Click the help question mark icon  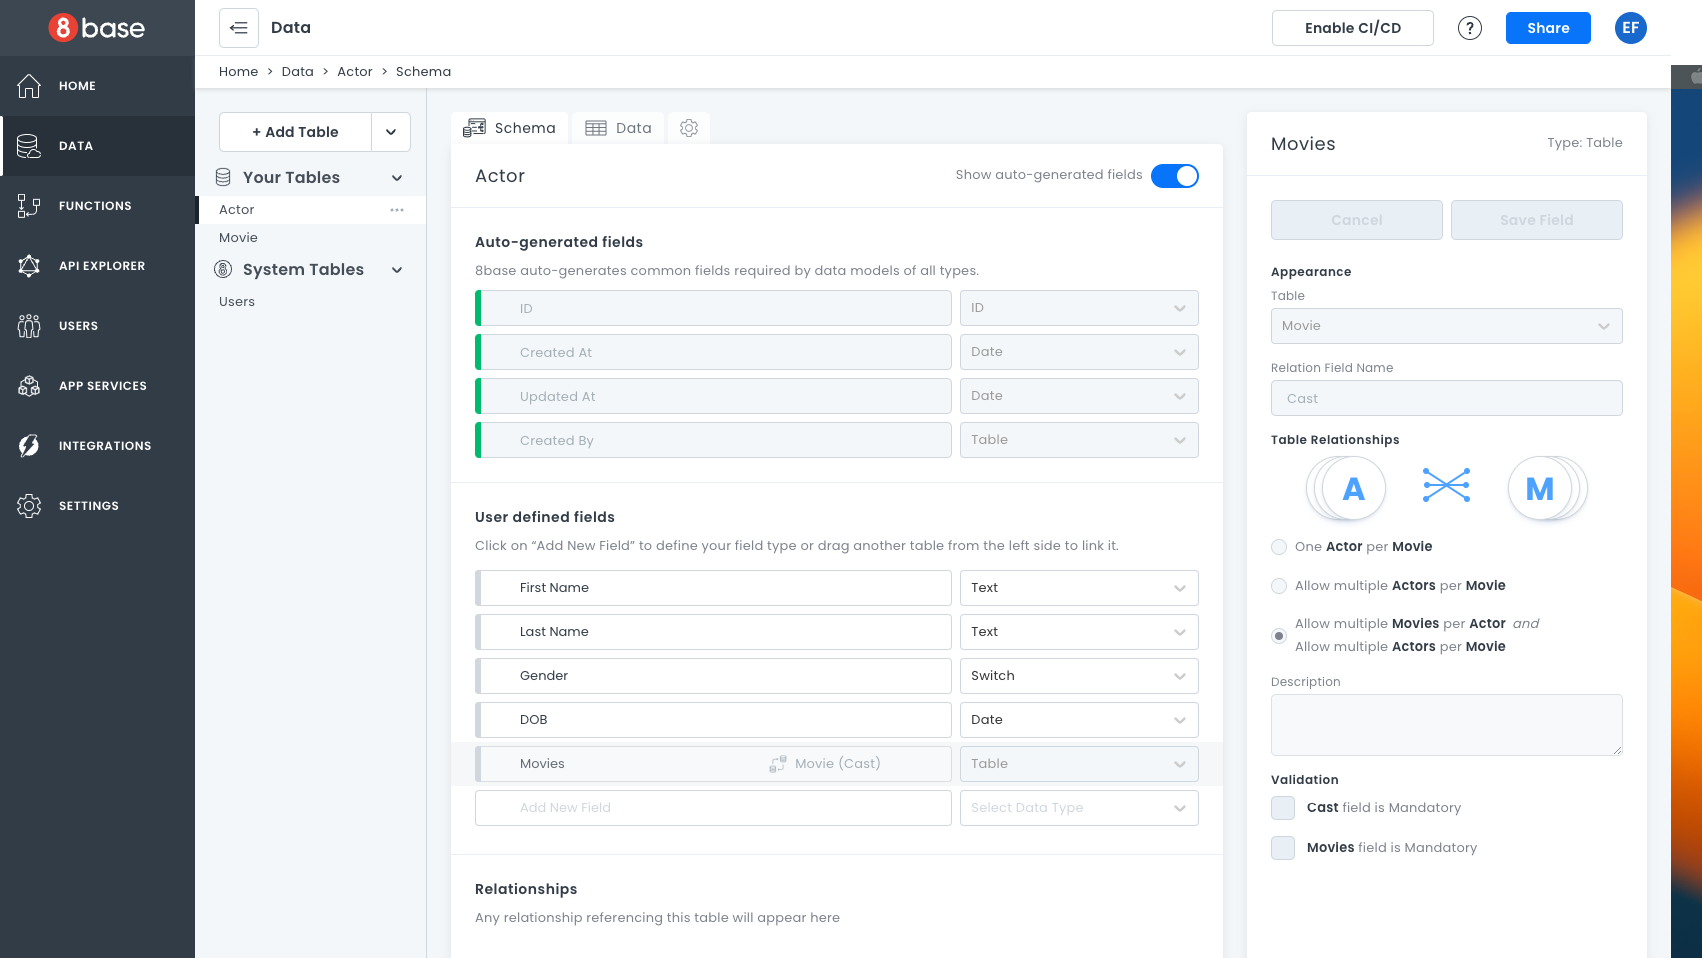click(x=1469, y=28)
